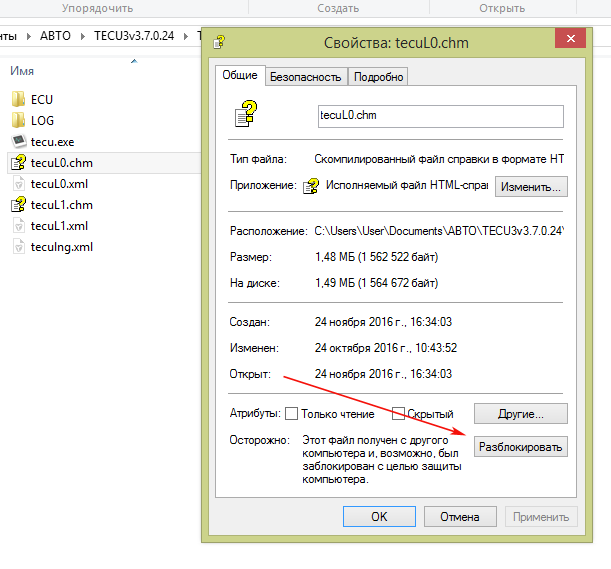611x569 pixels.
Task: Switch to the 'Безопасность' tab
Action: (306, 77)
